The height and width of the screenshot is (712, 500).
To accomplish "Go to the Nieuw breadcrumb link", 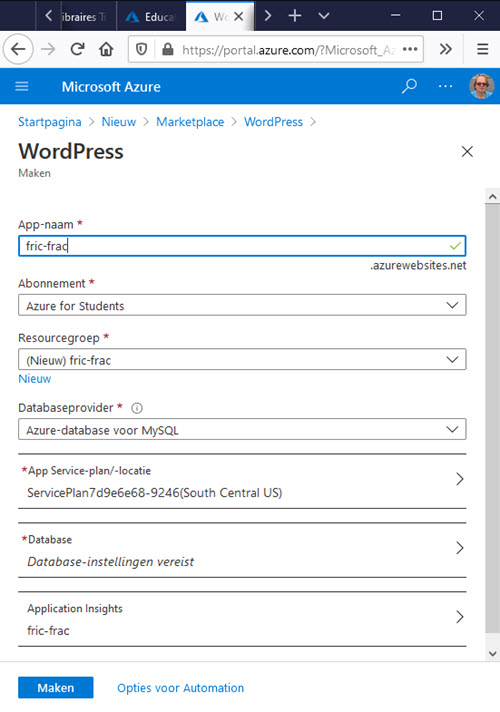I will pyautogui.click(x=119, y=122).
